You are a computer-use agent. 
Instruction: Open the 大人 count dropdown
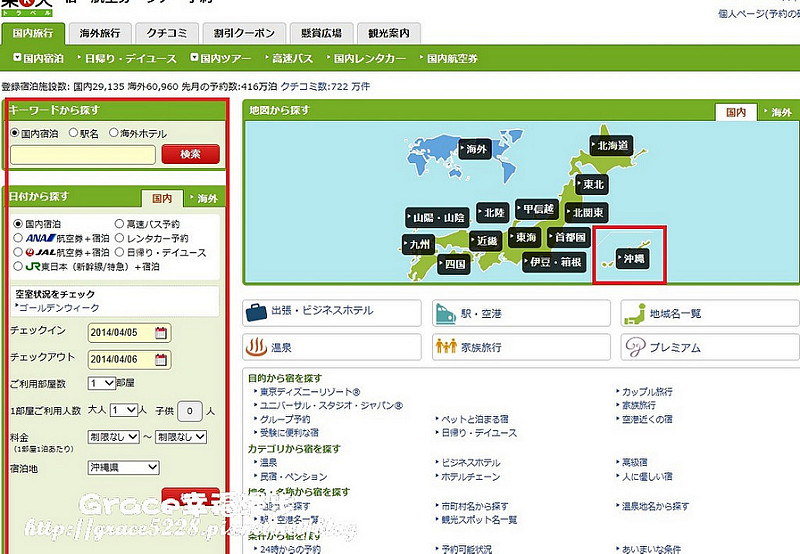click(x=124, y=410)
